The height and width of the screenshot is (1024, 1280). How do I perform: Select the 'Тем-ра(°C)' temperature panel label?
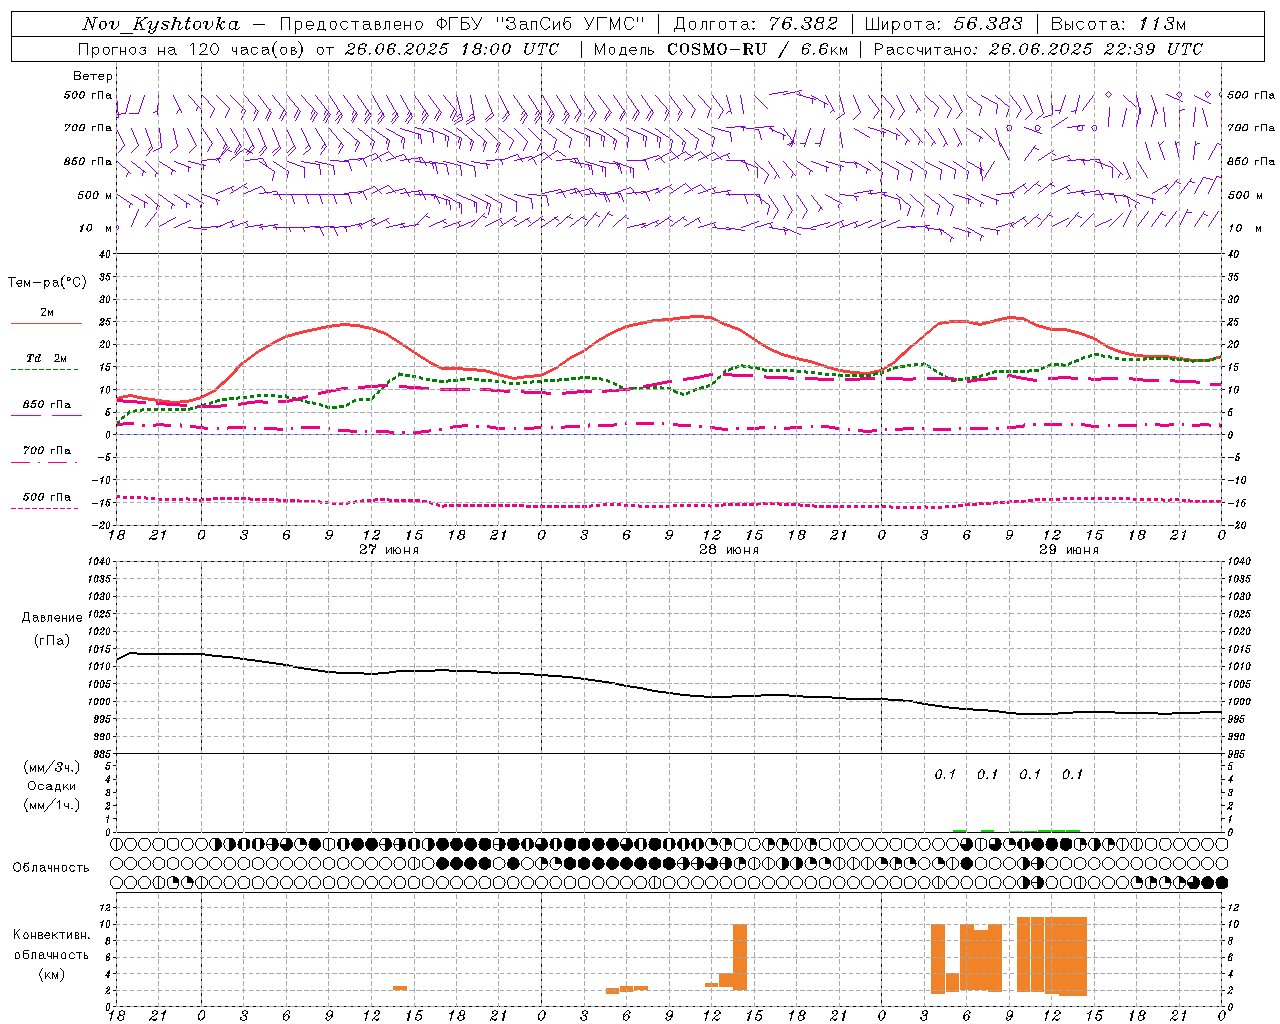[47, 283]
